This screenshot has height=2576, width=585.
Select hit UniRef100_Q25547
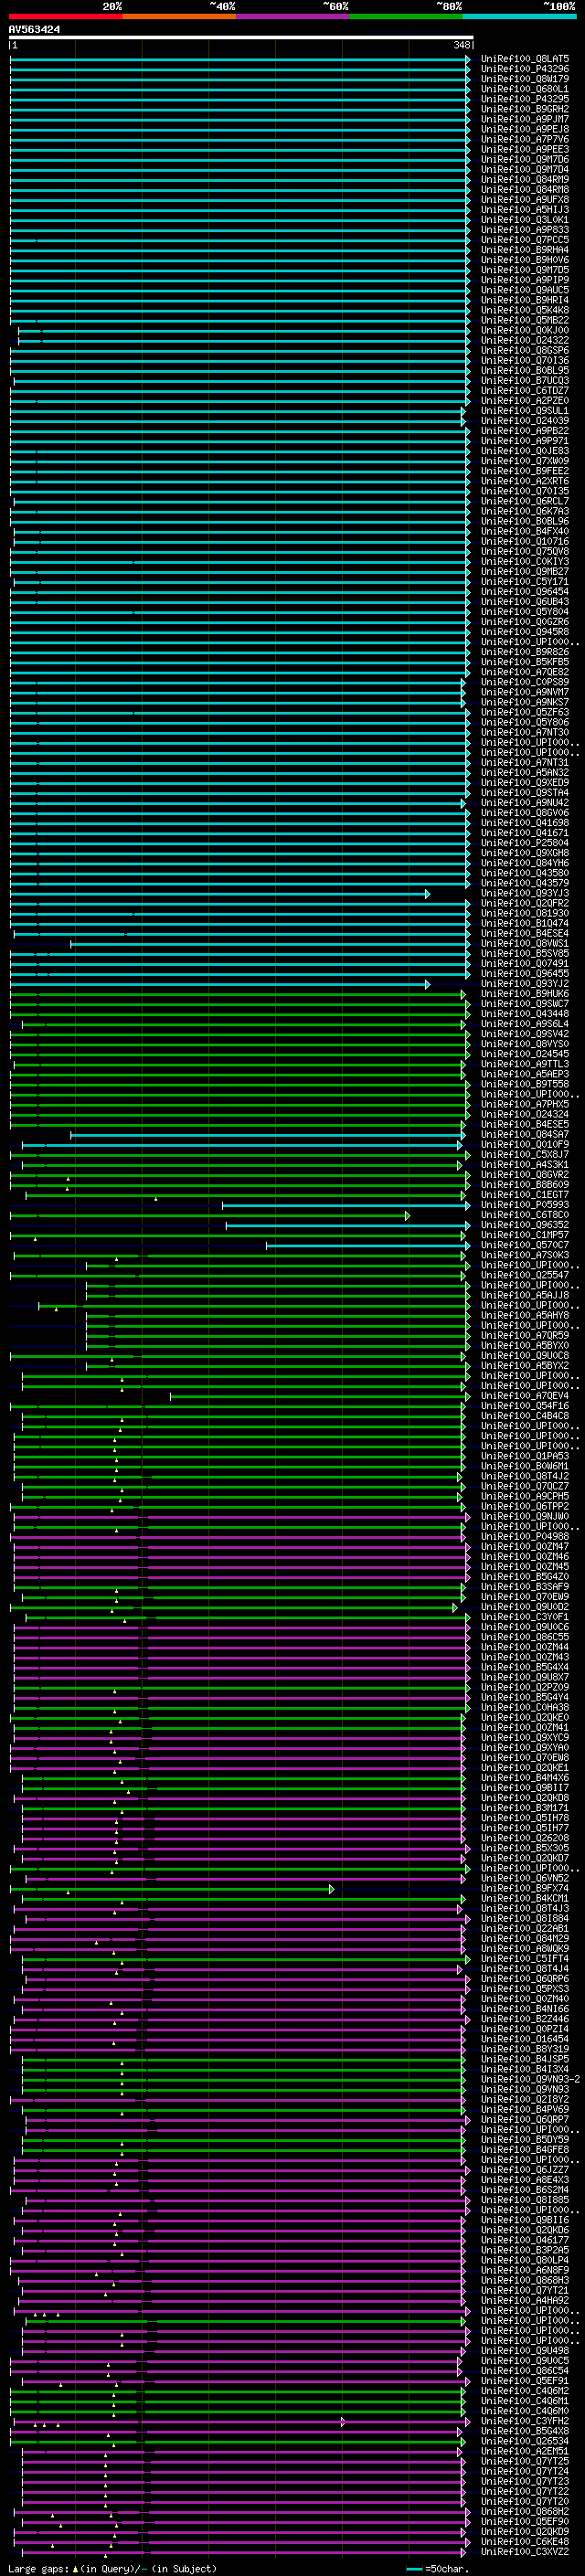[525, 1275]
